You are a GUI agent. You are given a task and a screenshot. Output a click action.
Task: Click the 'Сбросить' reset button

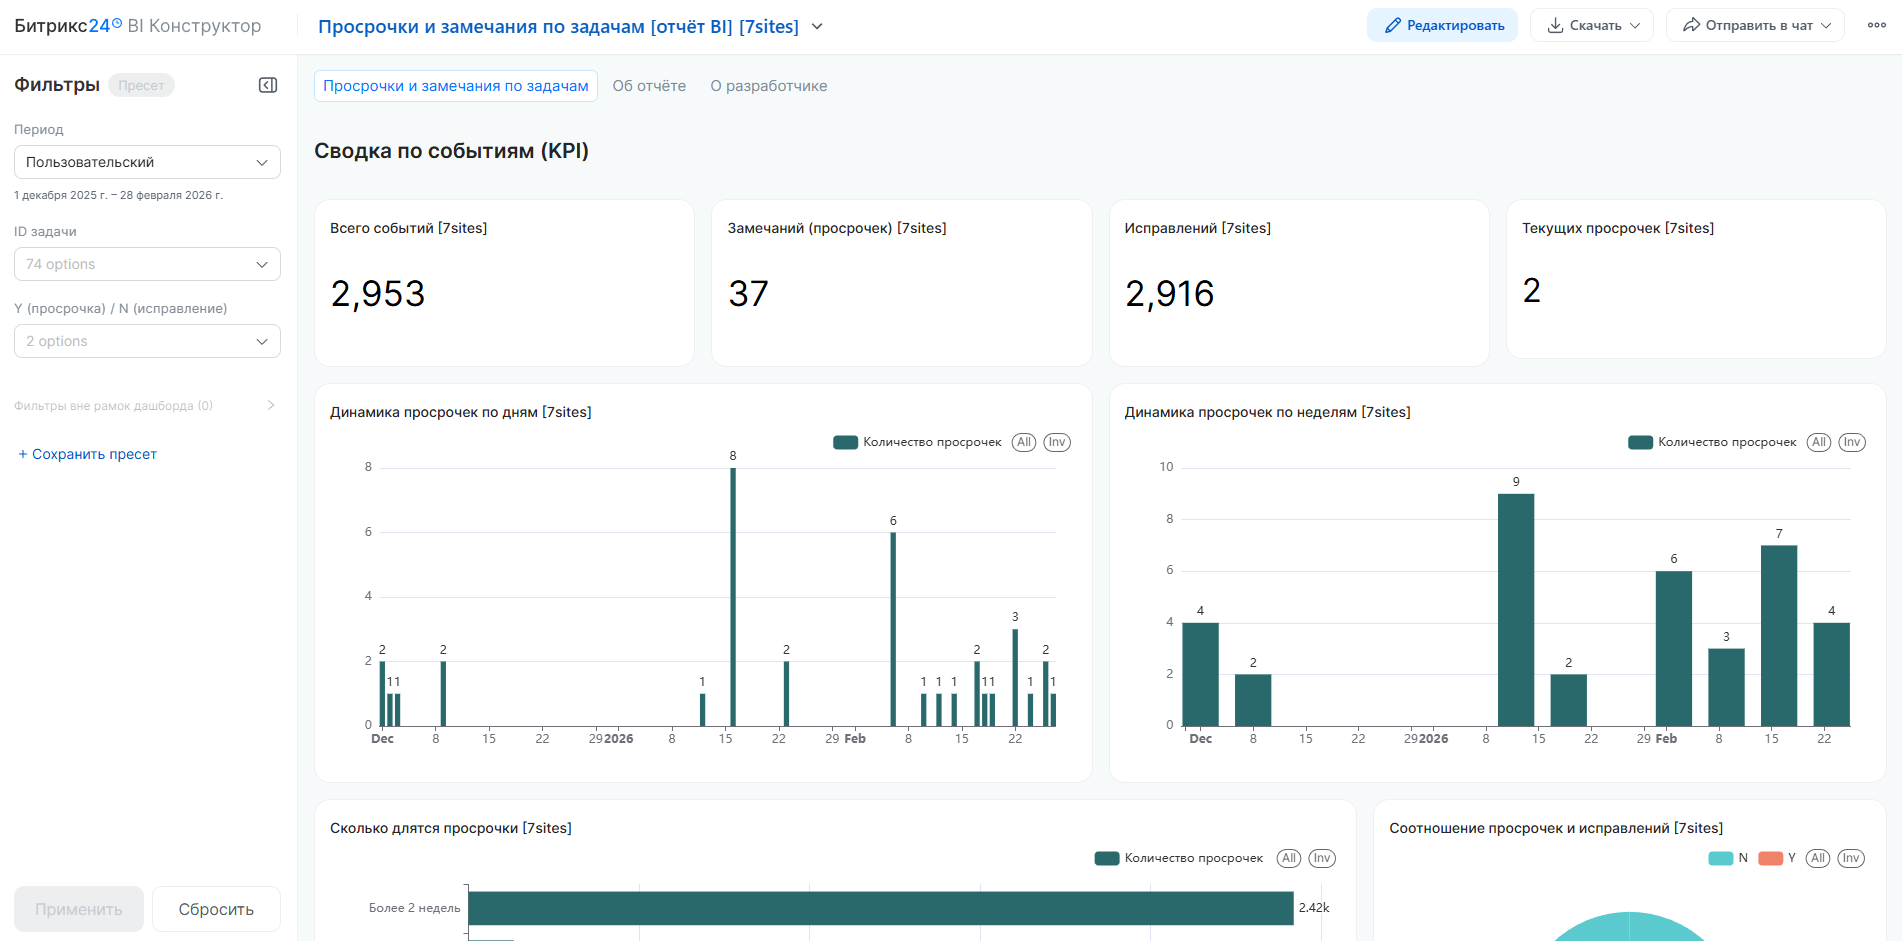(x=216, y=909)
